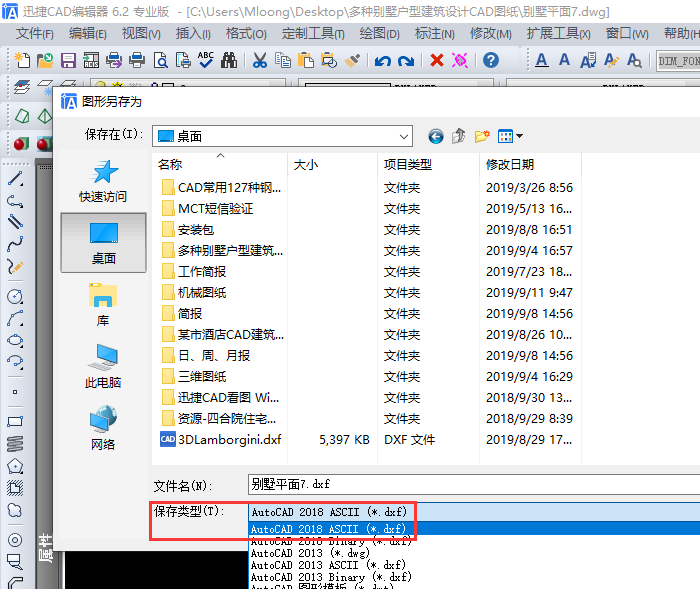Select the Line drawing tool
700x589 pixels.
[15, 179]
